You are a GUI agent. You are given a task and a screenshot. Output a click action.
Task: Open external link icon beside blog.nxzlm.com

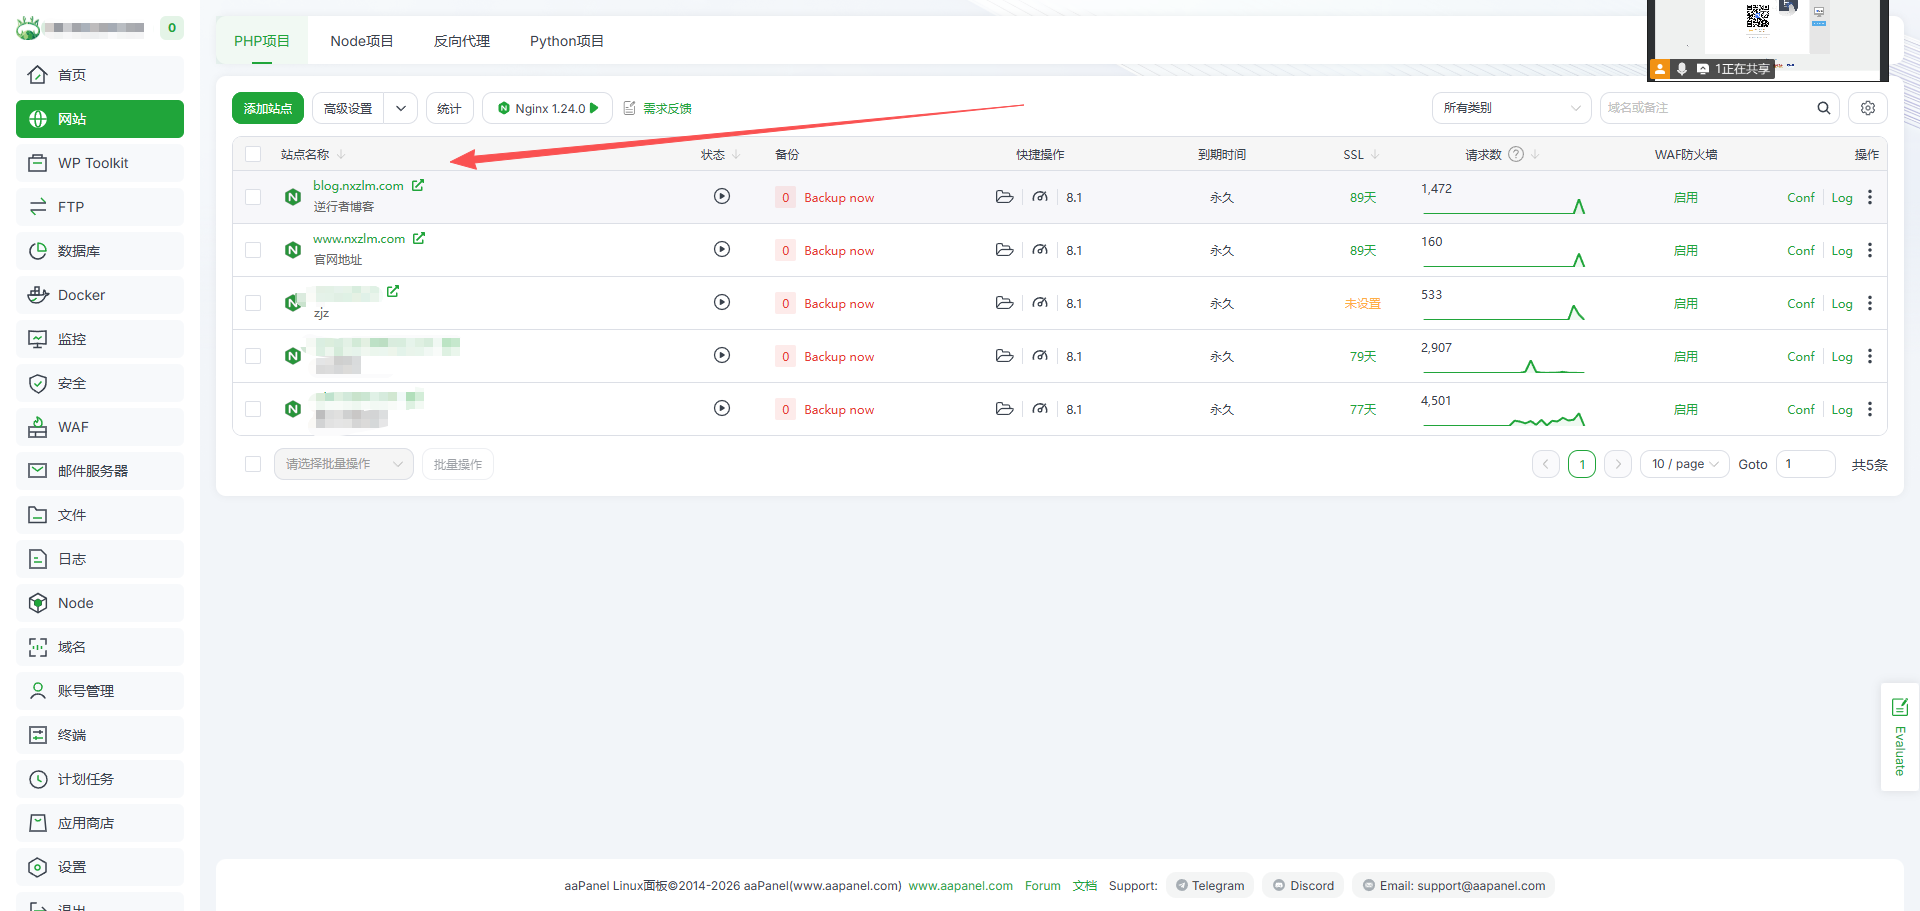tap(418, 185)
